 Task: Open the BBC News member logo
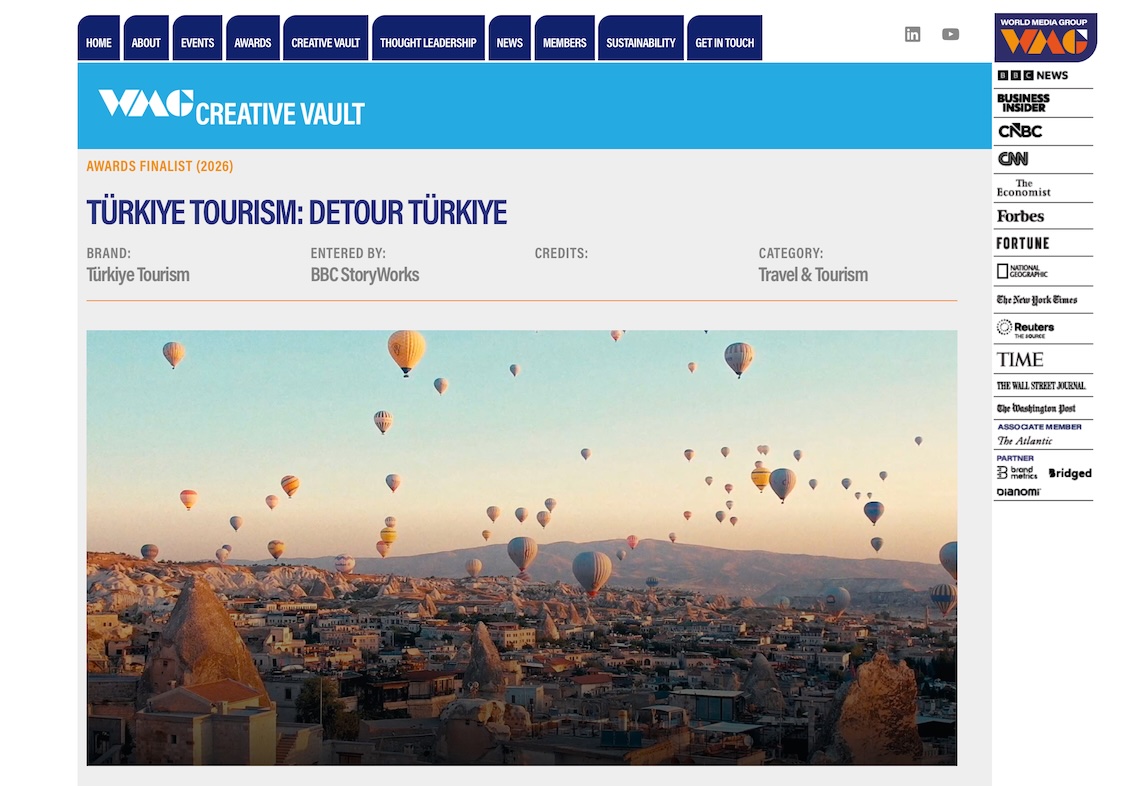(x=1033, y=75)
